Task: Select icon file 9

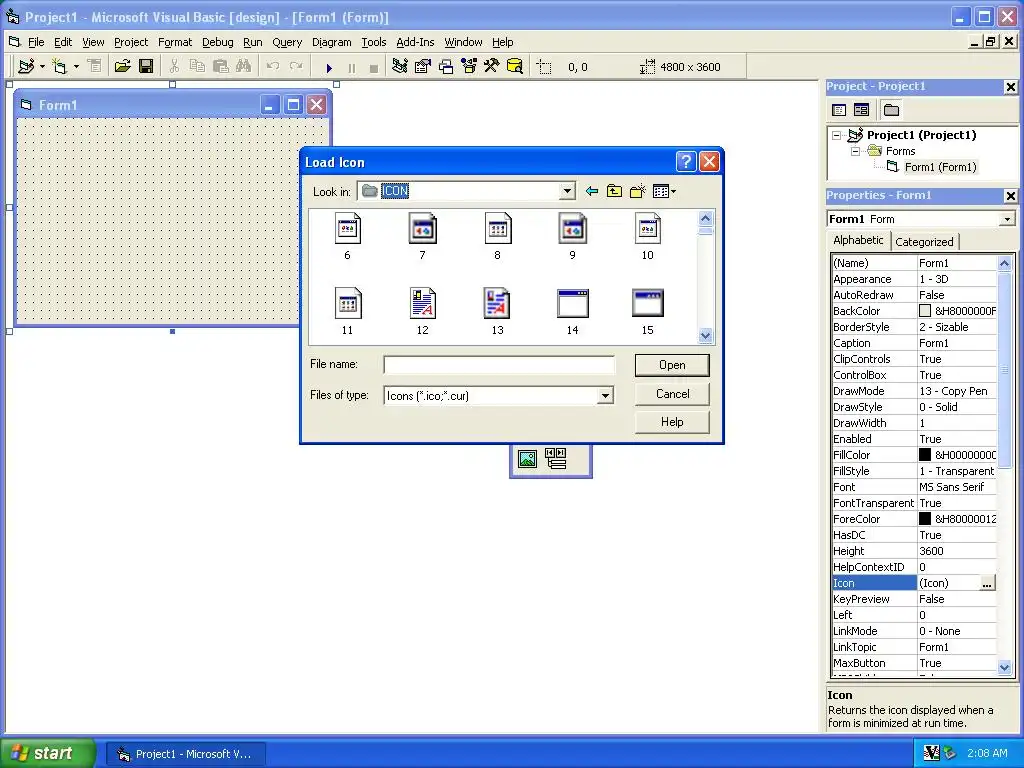Action: click(x=573, y=236)
